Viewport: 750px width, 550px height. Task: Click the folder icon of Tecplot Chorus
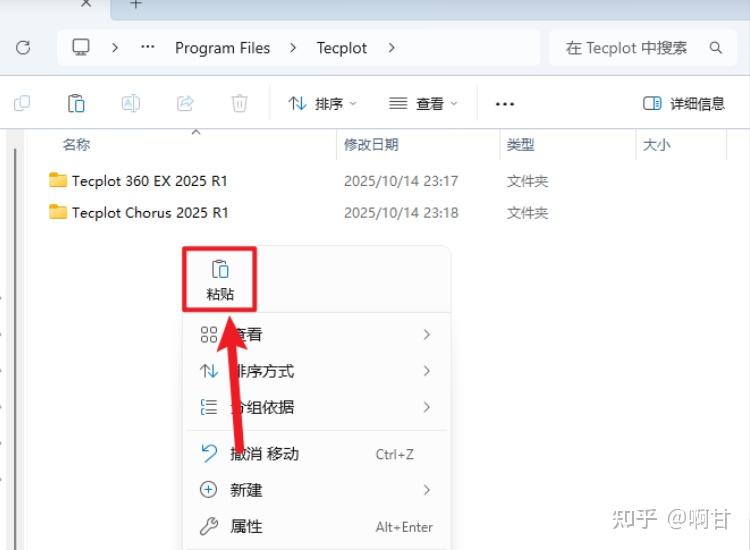(x=58, y=212)
